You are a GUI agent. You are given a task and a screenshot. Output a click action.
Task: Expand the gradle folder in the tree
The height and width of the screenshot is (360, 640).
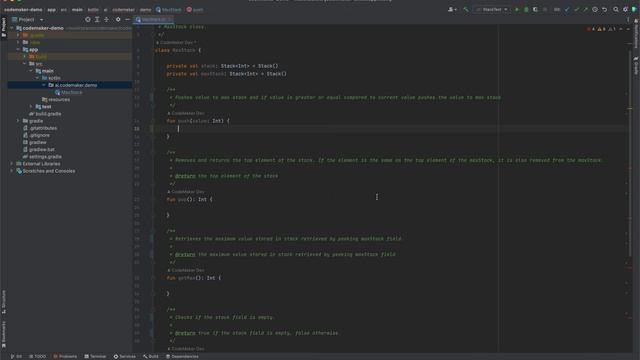(18, 121)
